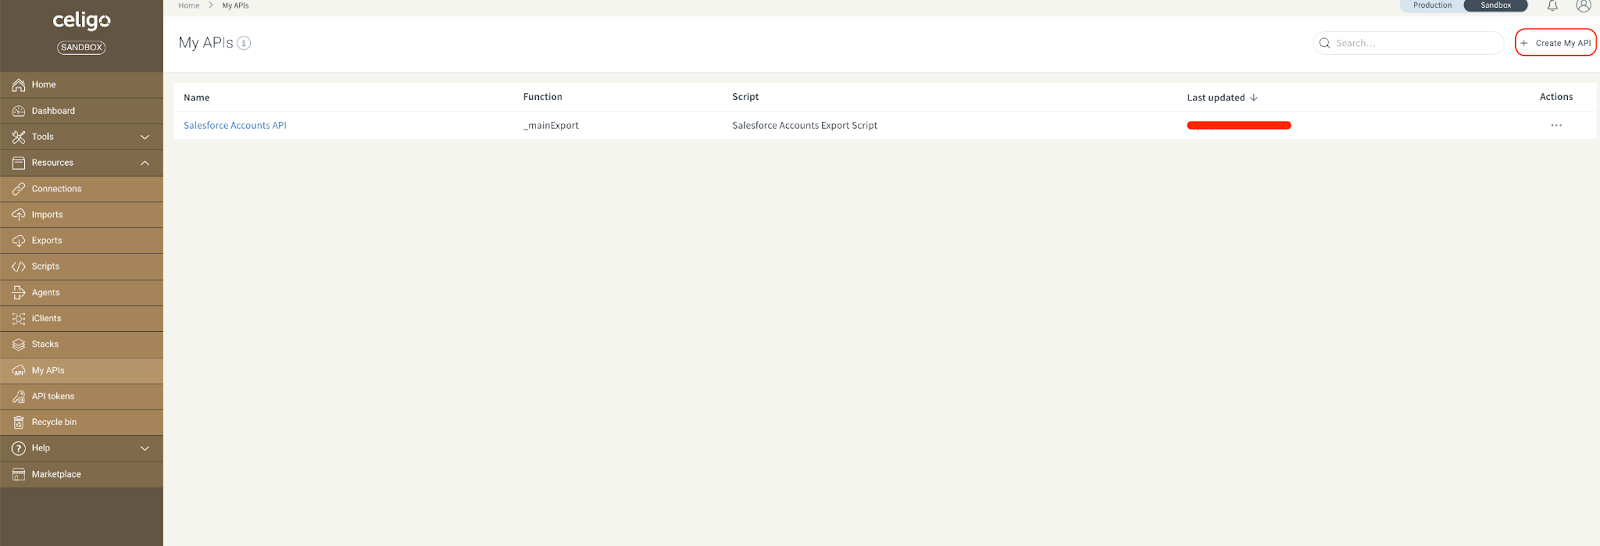Click the Exports cloud icon
Image resolution: width=1600 pixels, height=546 pixels.
[18, 241]
